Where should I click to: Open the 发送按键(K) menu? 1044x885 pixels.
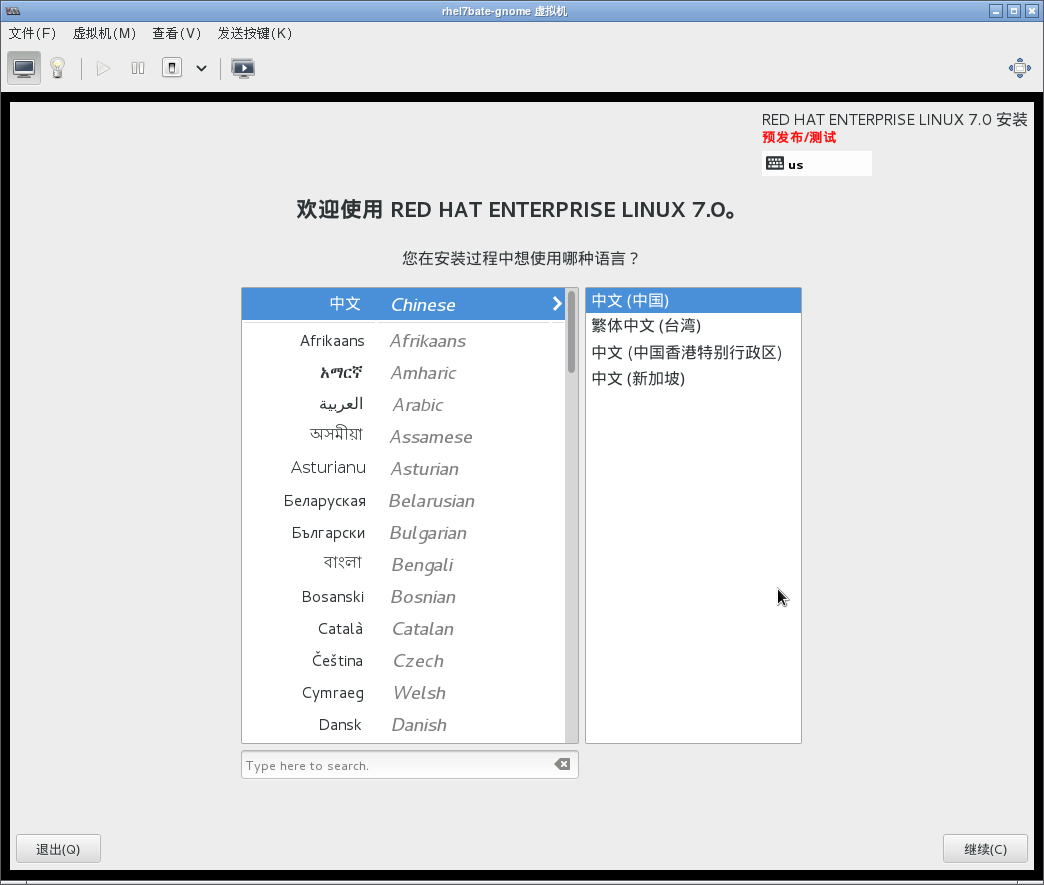pyautogui.click(x=254, y=33)
